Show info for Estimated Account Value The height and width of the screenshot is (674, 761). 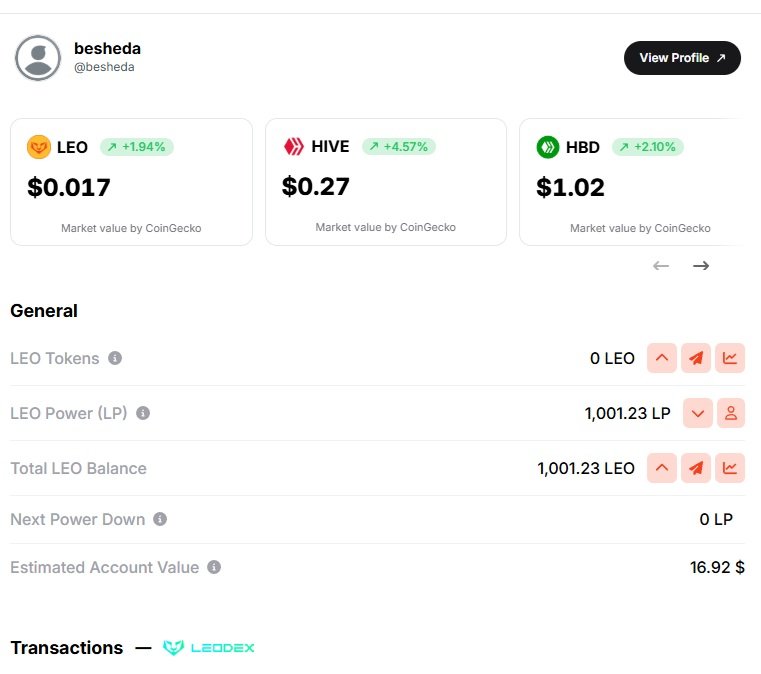point(214,567)
